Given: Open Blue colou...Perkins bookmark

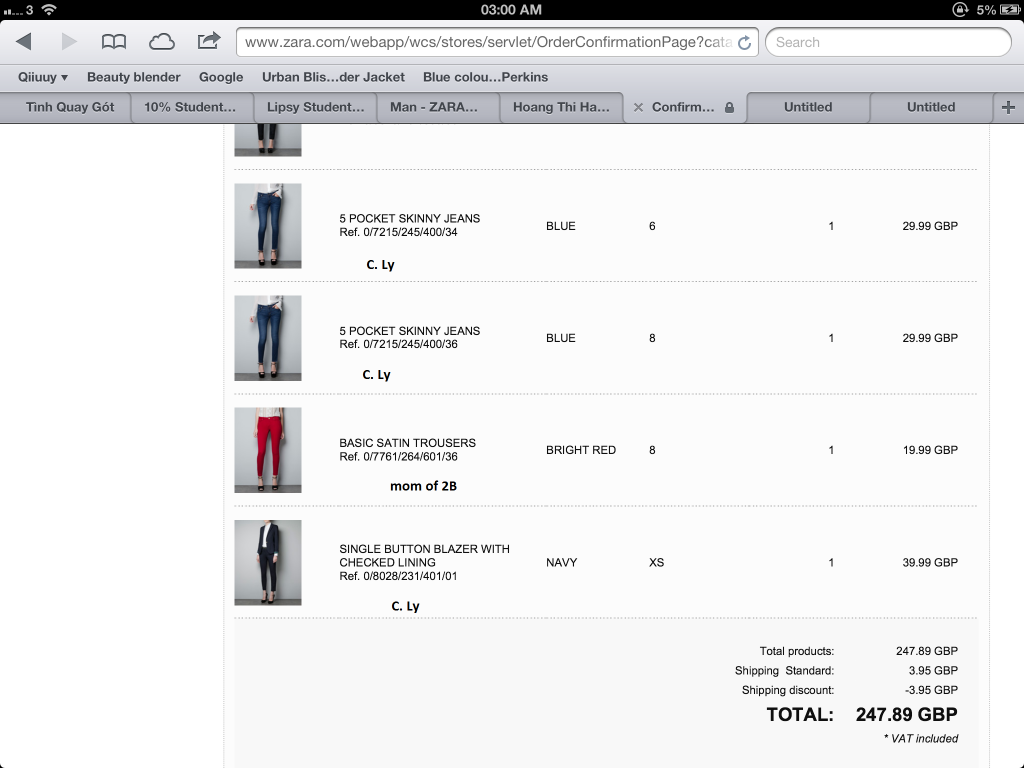Looking at the screenshot, I should [485, 77].
